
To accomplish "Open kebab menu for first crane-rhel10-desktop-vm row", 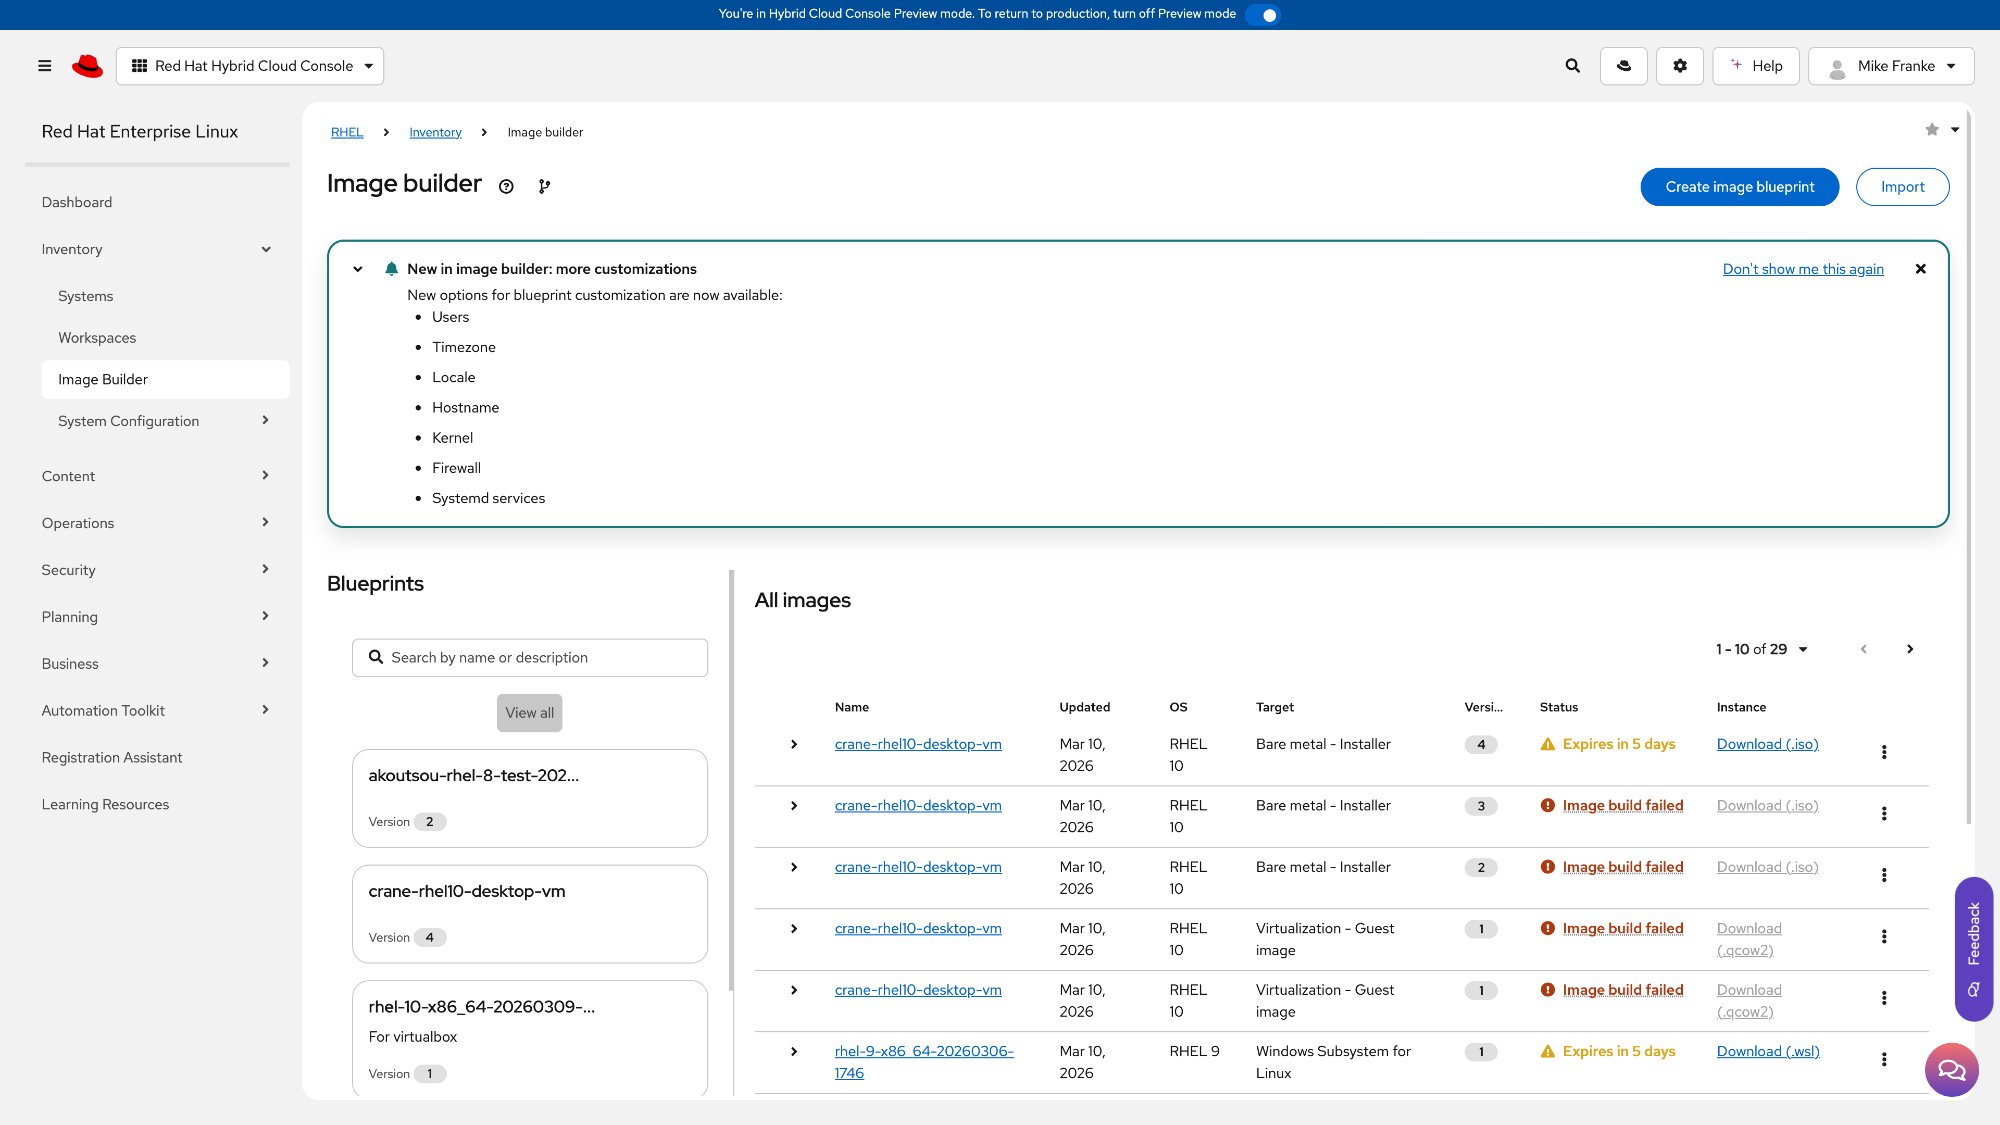I will click(1884, 752).
